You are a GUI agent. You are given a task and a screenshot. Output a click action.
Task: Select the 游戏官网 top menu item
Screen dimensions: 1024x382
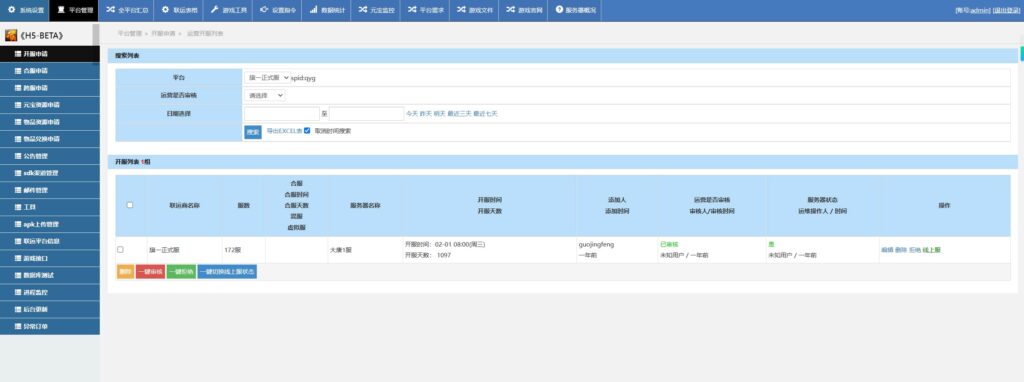click(x=524, y=10)
